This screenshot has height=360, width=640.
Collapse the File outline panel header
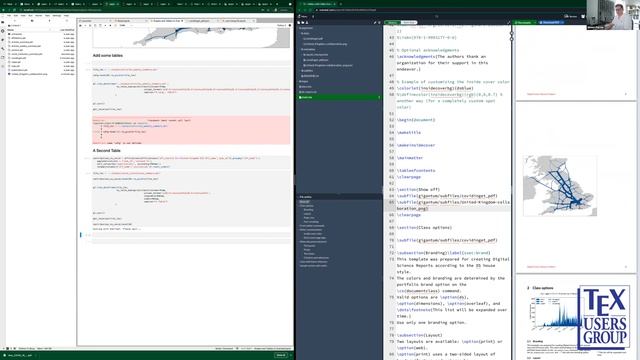[340, 197]
